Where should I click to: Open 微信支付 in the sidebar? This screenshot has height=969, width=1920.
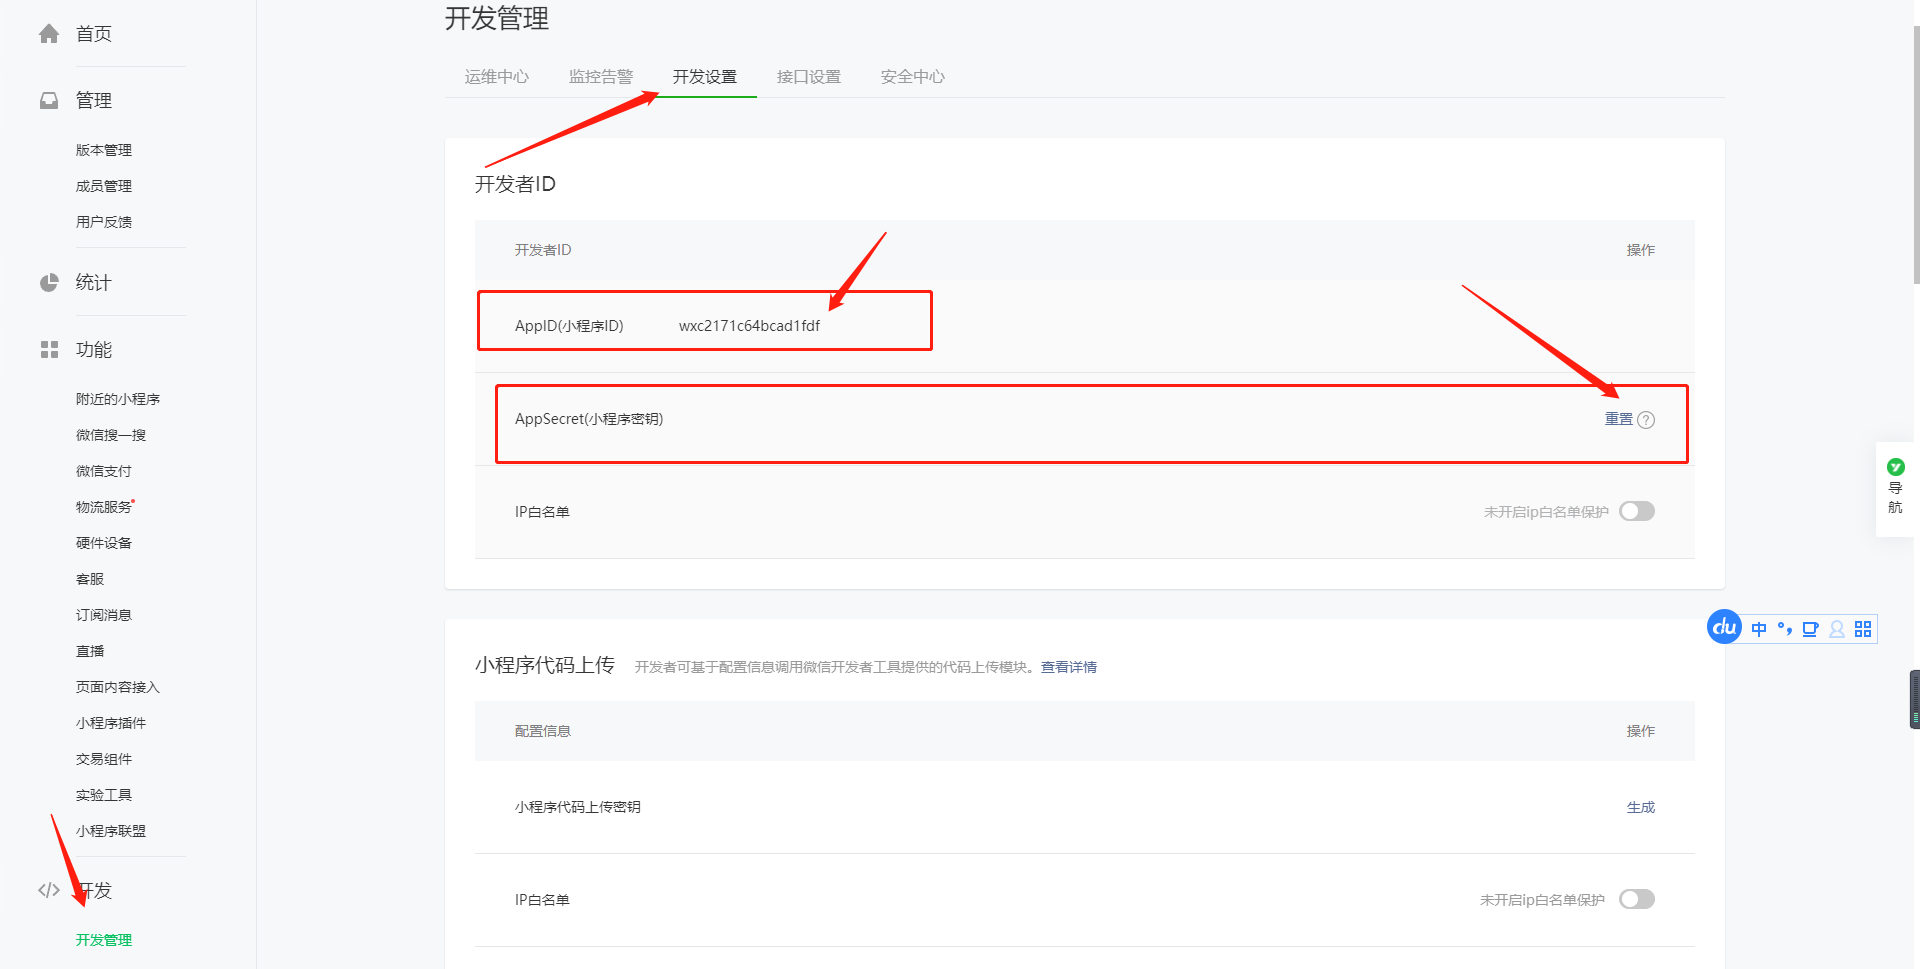click(104, 471)
